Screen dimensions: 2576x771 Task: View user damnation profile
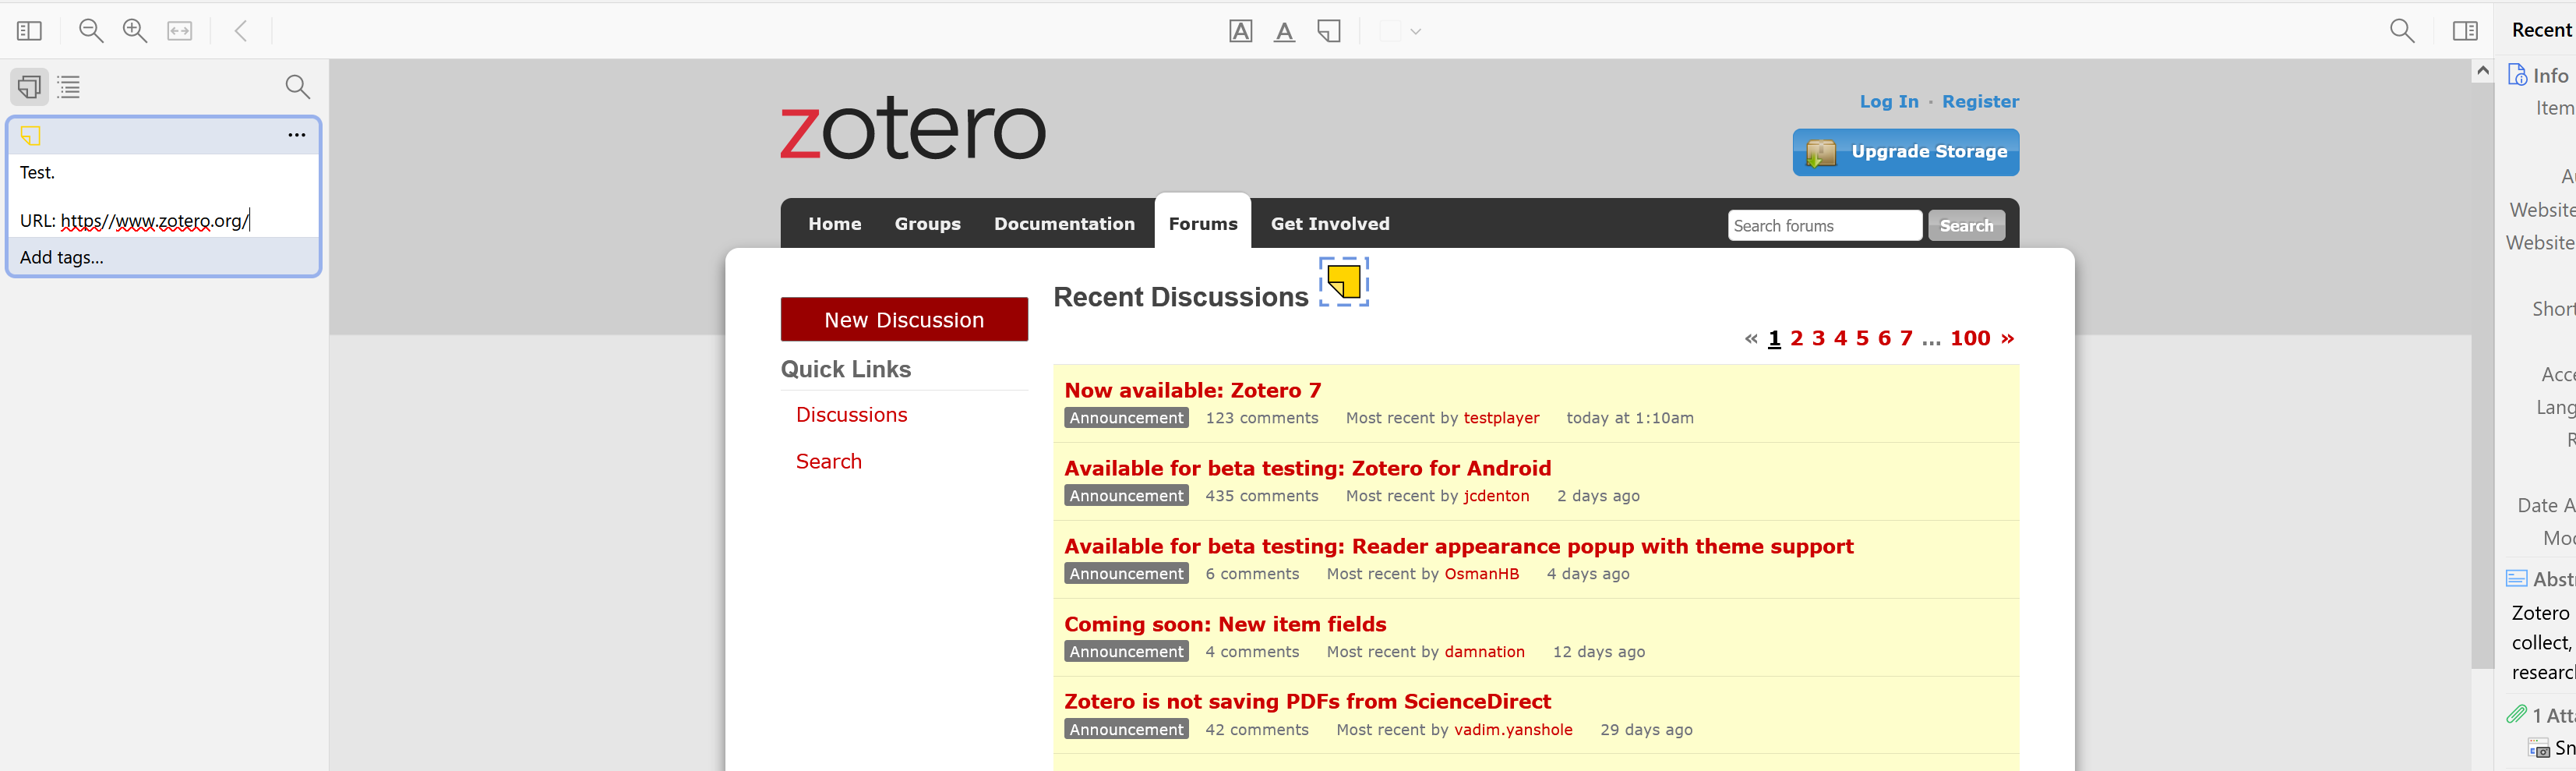point(1484,652)
